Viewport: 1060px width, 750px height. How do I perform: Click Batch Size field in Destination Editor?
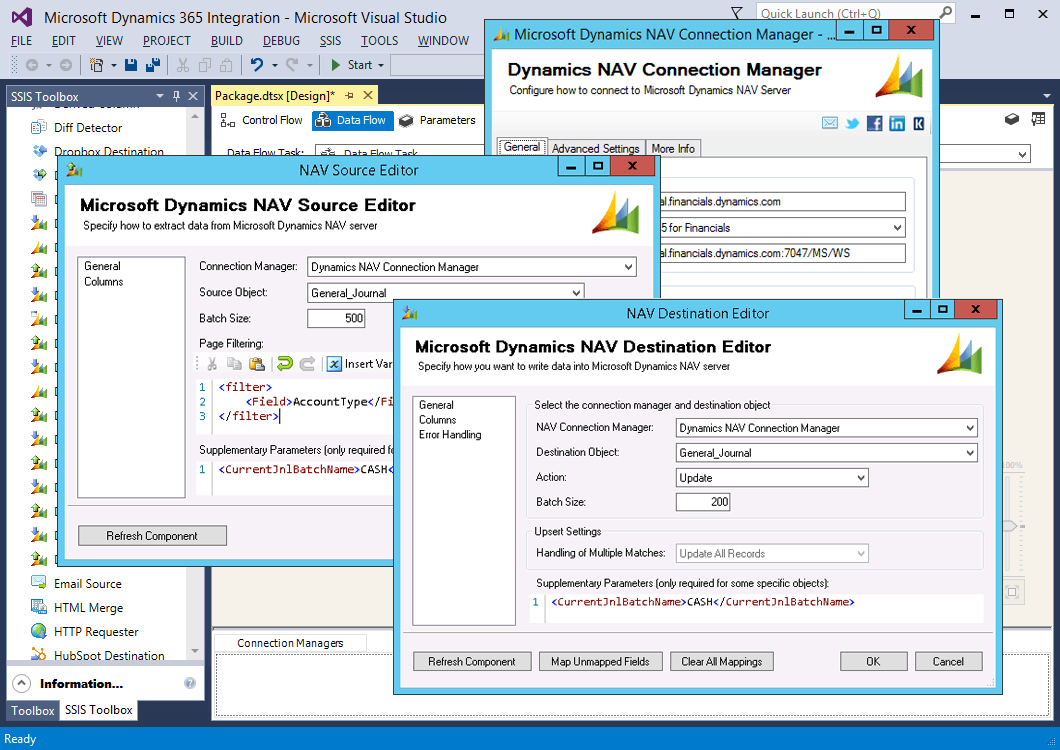coord(702,502)
